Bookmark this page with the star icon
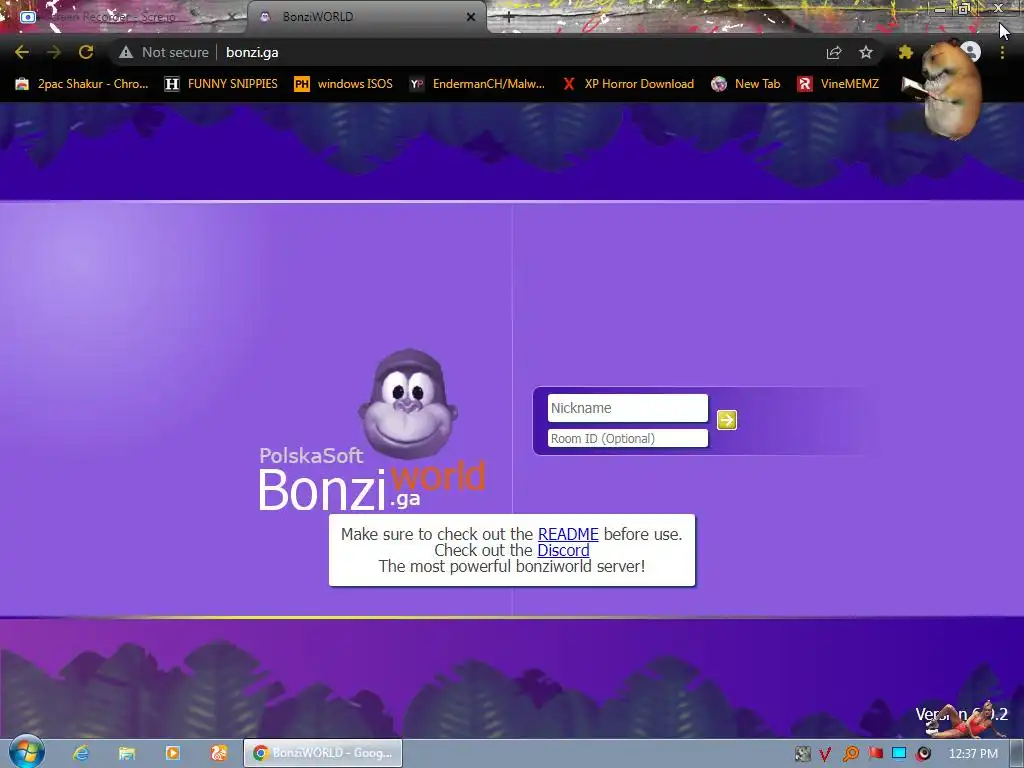 865,52
